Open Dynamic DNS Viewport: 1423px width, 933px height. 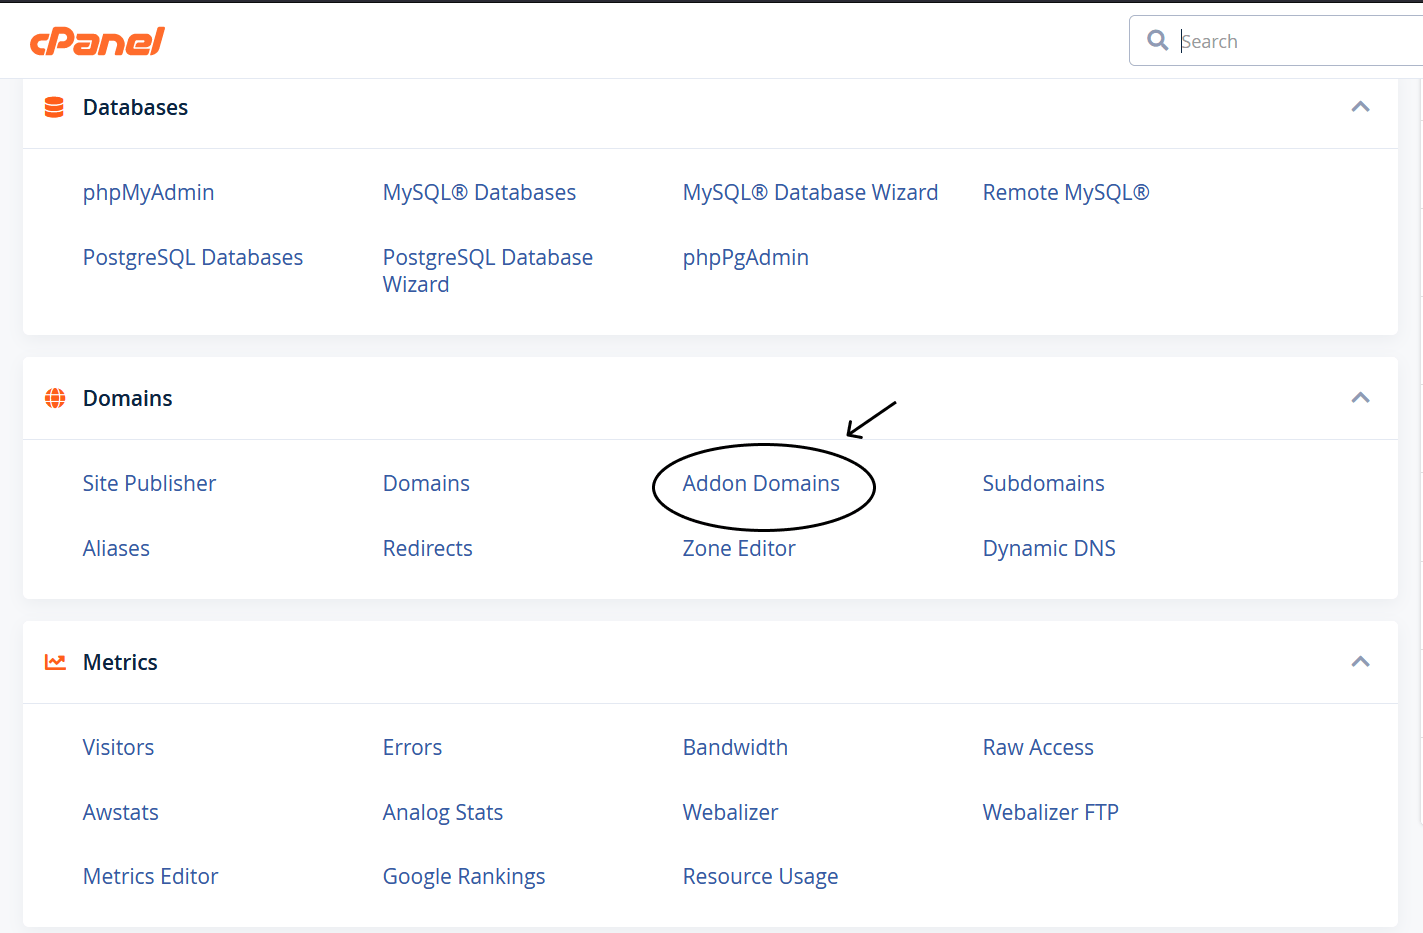point(1049,548)
